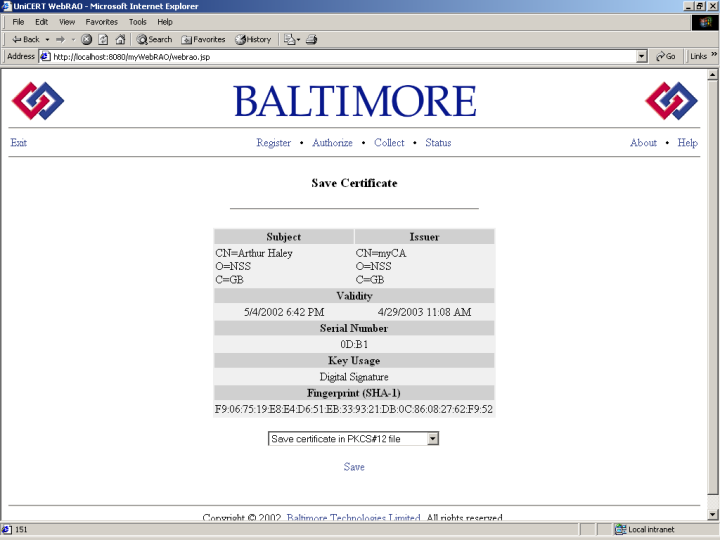This screenshot has width=720, height=540.
Task: Click the Issuer column header
Action: click(x=424, y=237)
